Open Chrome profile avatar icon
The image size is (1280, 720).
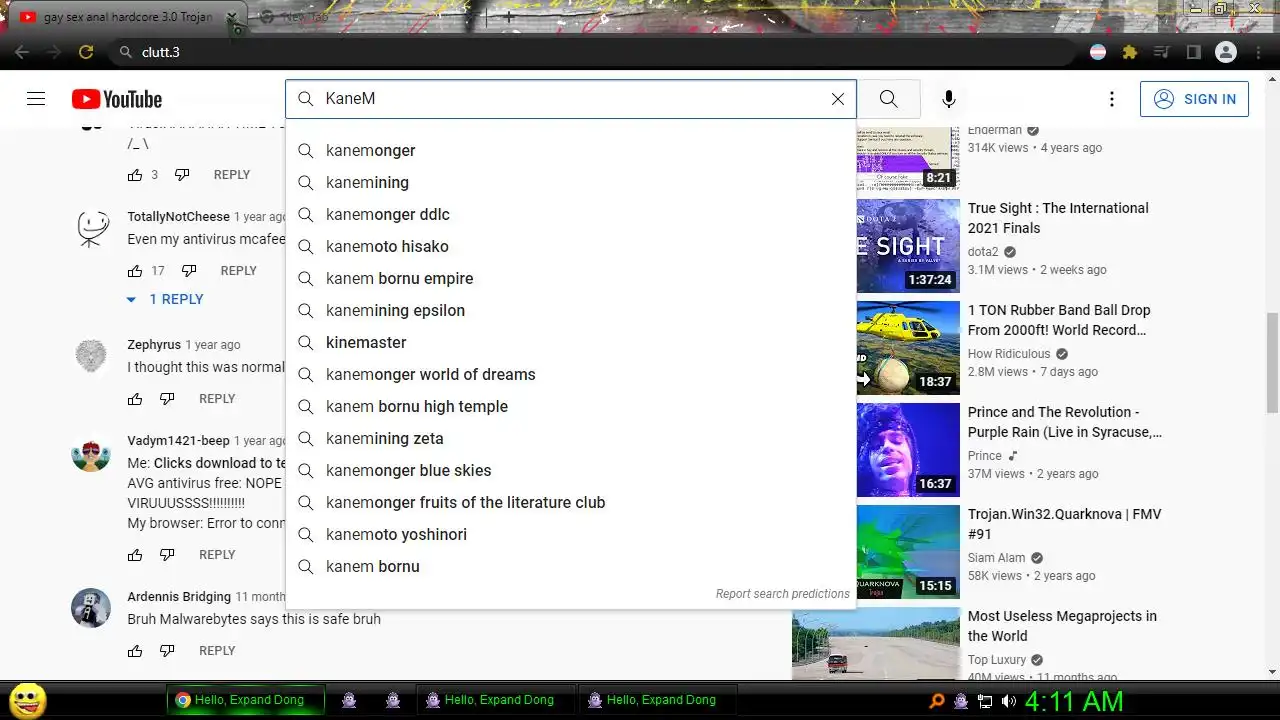[1226, 52]
